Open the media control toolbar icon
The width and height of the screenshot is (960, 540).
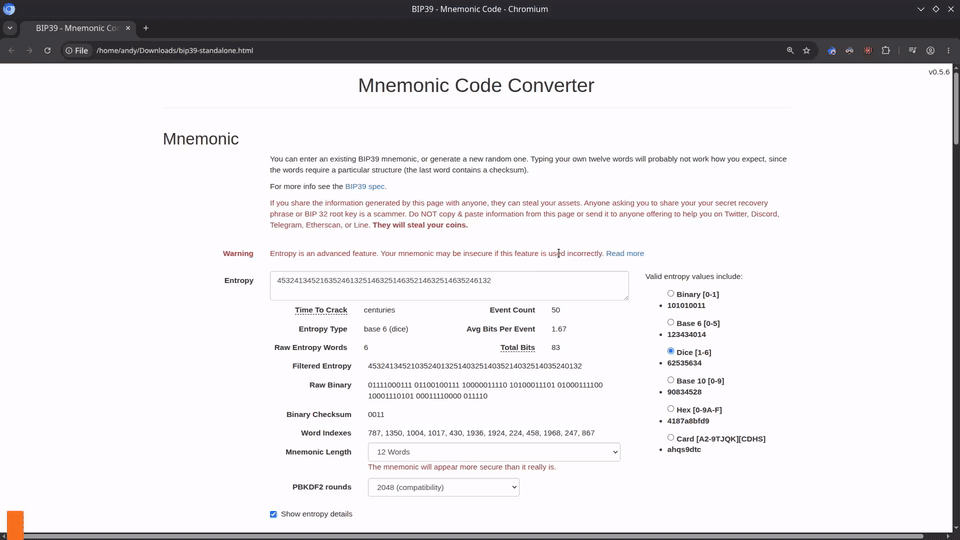point(912,51)
